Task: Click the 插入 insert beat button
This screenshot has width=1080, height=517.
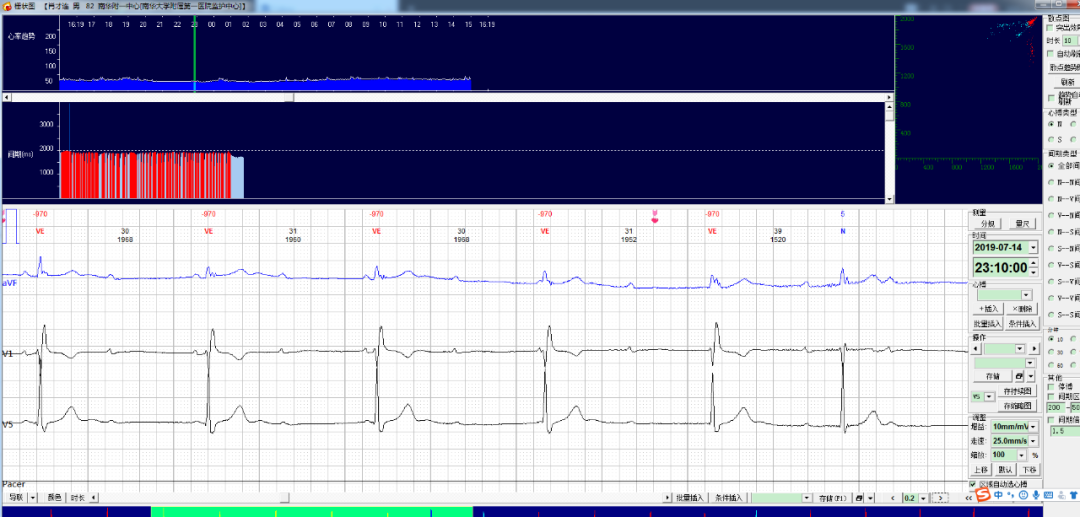Action: [x=988, y=309]
